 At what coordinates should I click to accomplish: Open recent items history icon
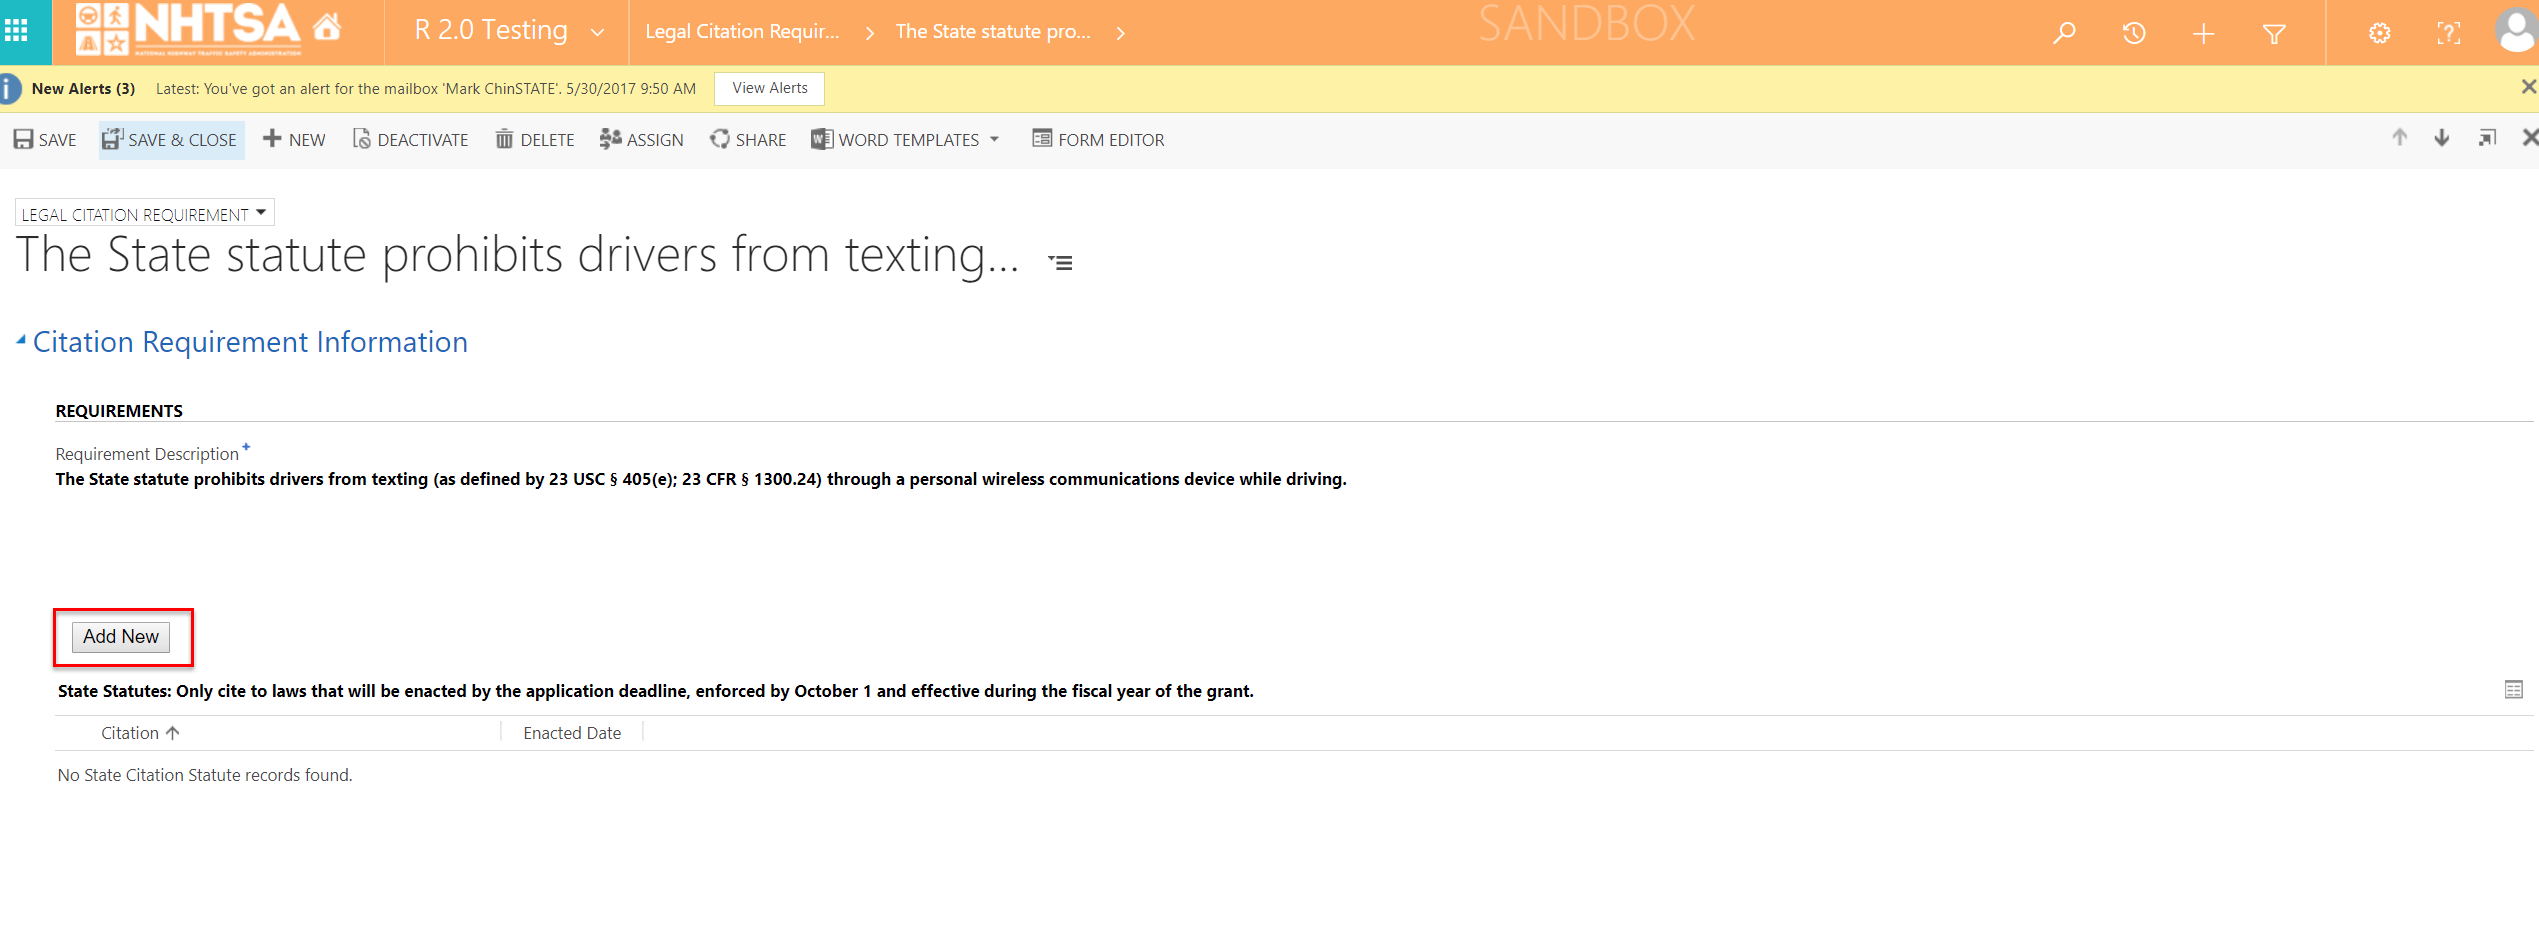pos(2134,33)
